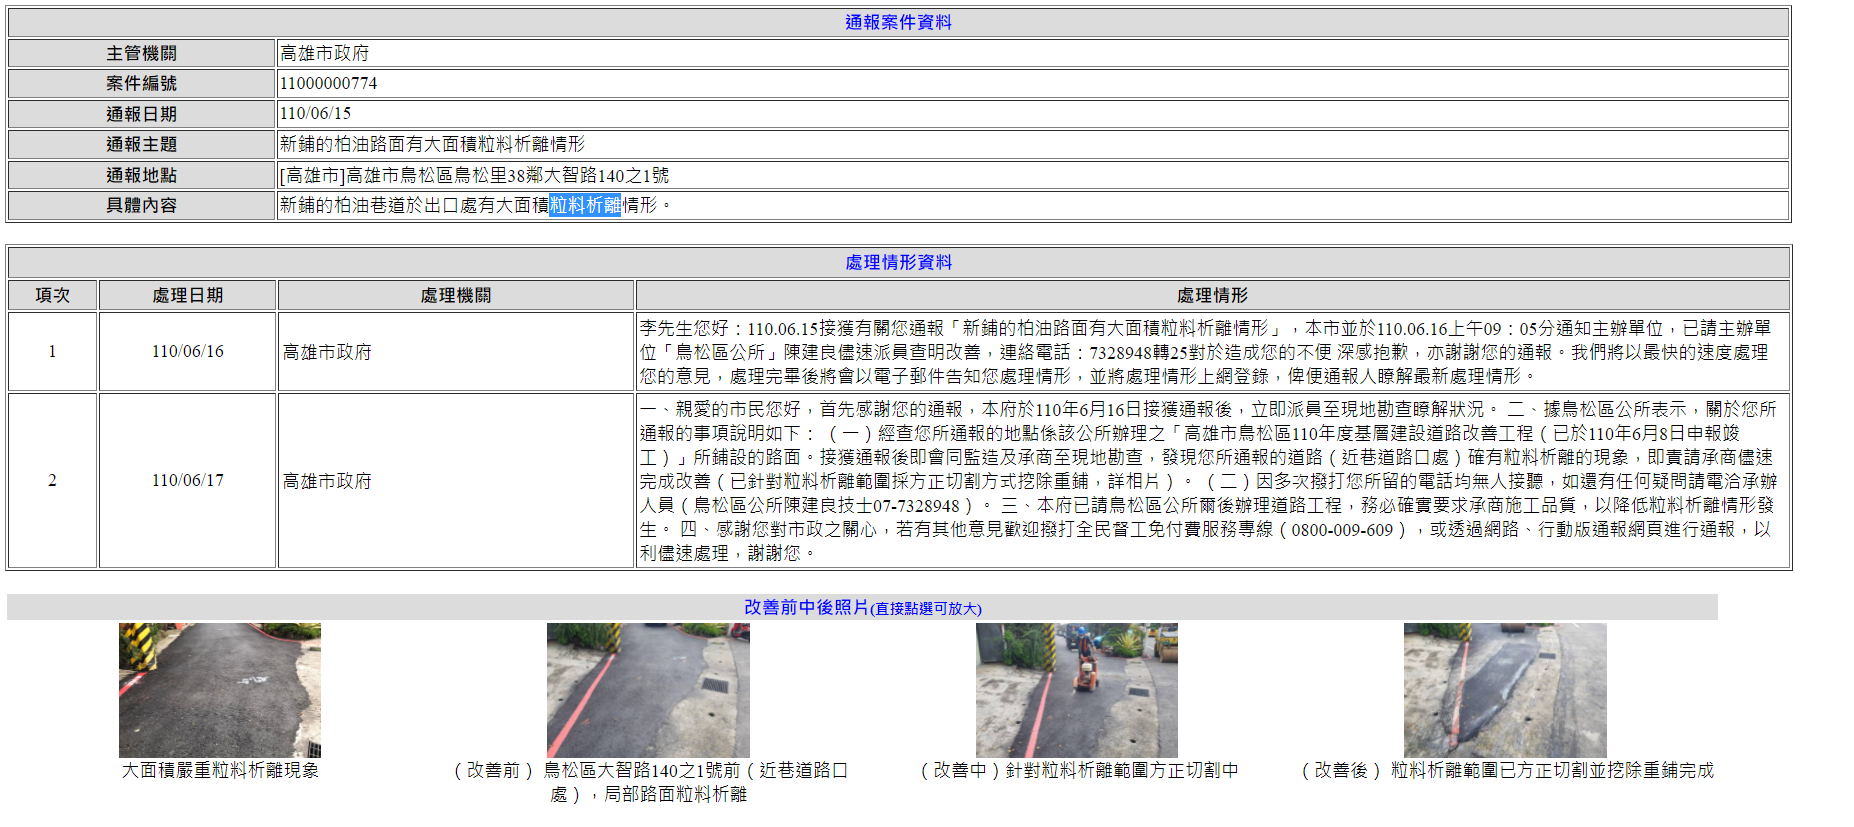Screen dimensions: 1854x827
Task: Click the case number 11000000774
Action: (x=328, y=83)
